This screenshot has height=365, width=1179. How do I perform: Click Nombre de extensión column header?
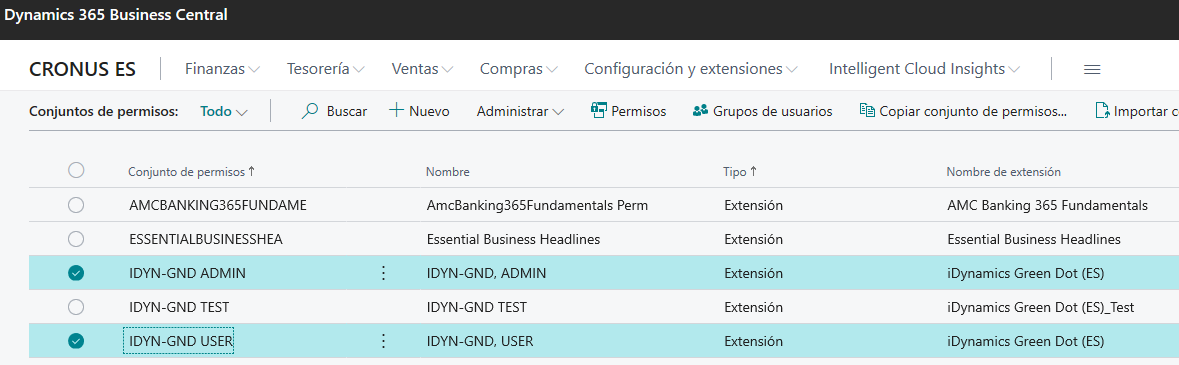[x=1004, y=172]
